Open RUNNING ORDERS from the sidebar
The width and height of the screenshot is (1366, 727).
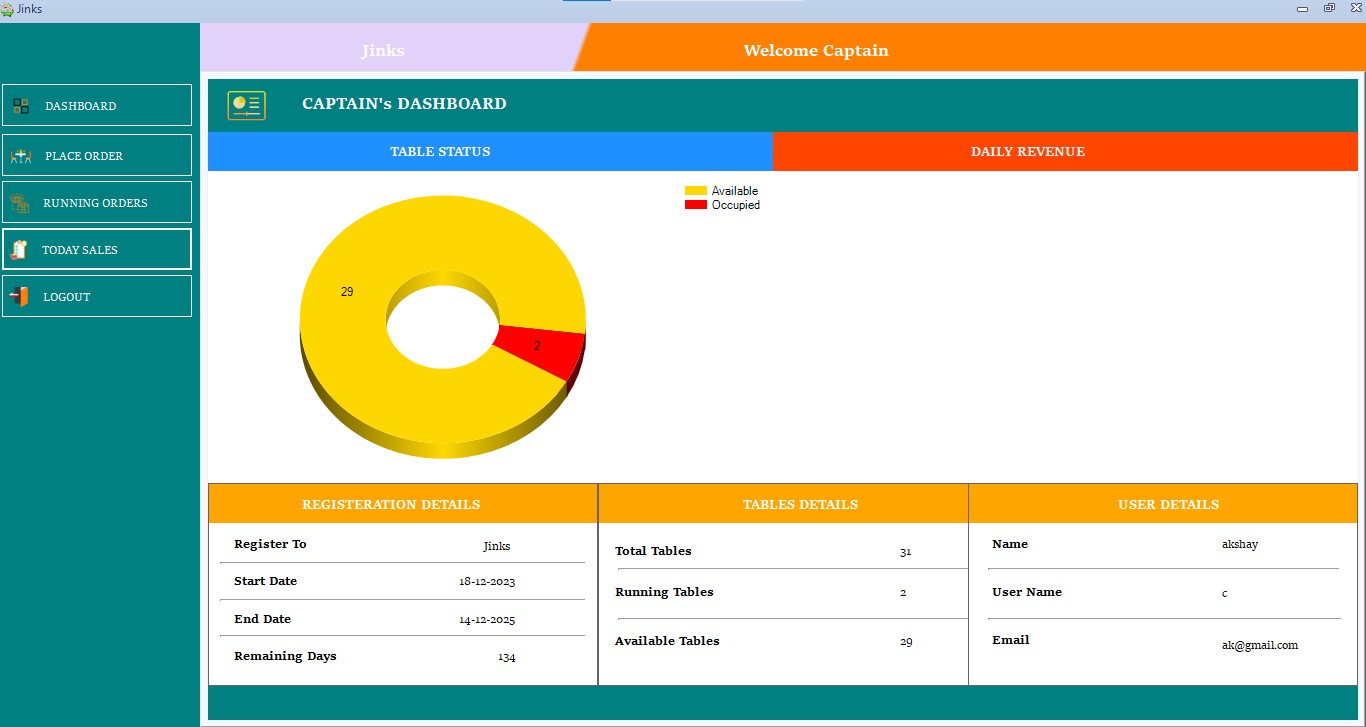pos(97,202)
